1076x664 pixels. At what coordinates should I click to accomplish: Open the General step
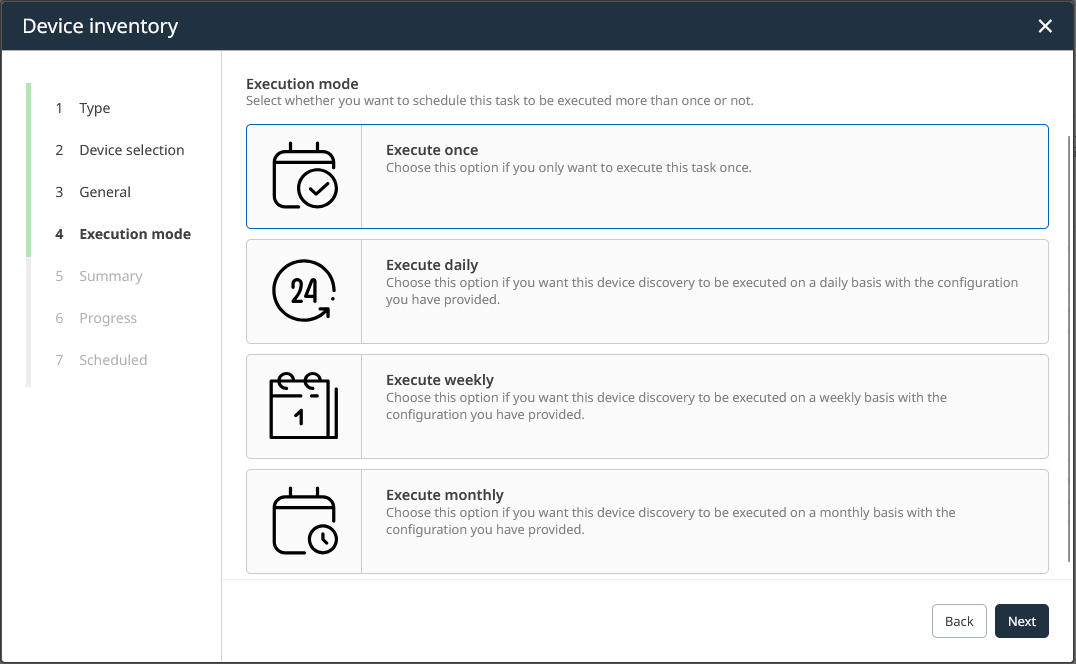(105, 192)
